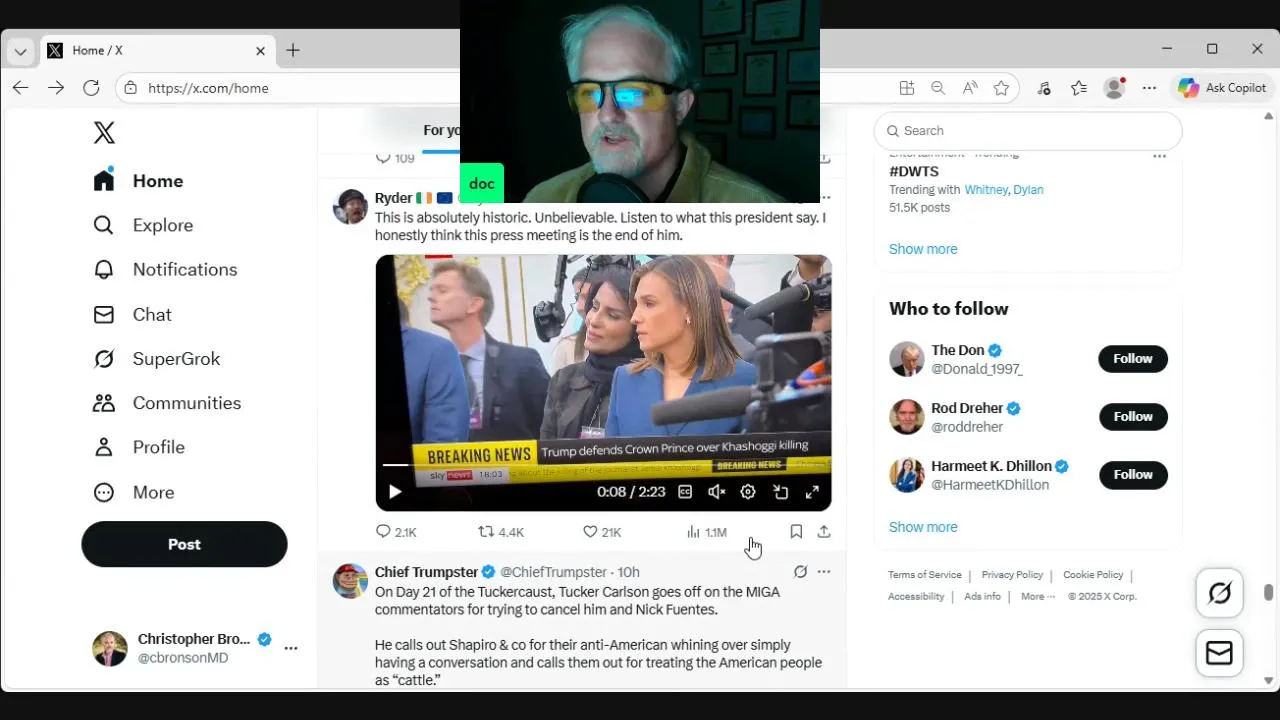Screen dimensions: 1280x720
Task: Open Ads info footer link
Action: coord(982,597)
